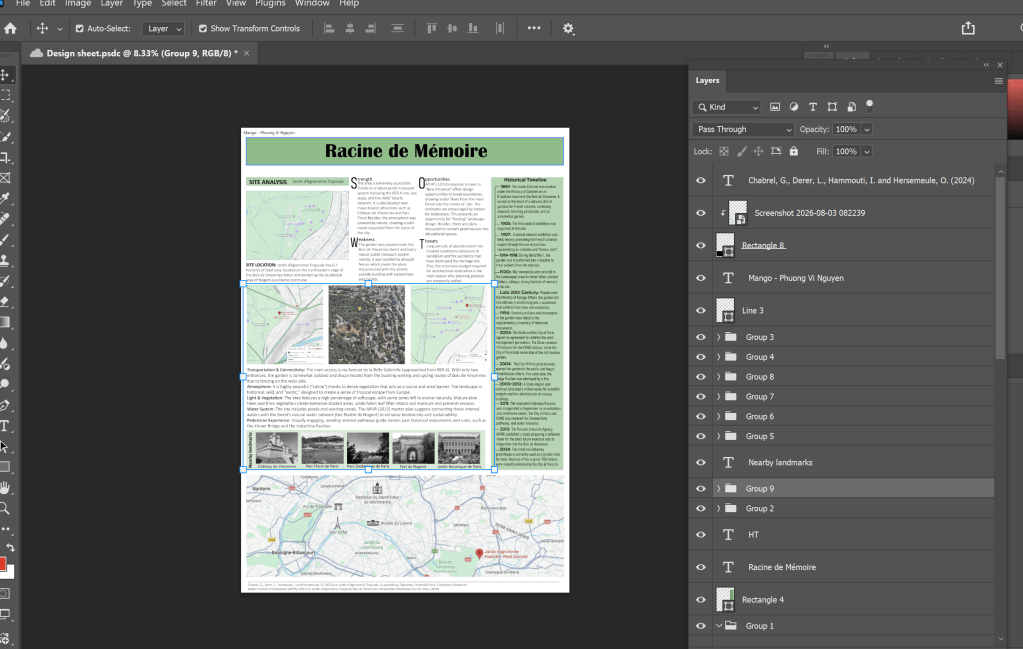
Task: Select the Gradient tool
Action: [5, 322]
